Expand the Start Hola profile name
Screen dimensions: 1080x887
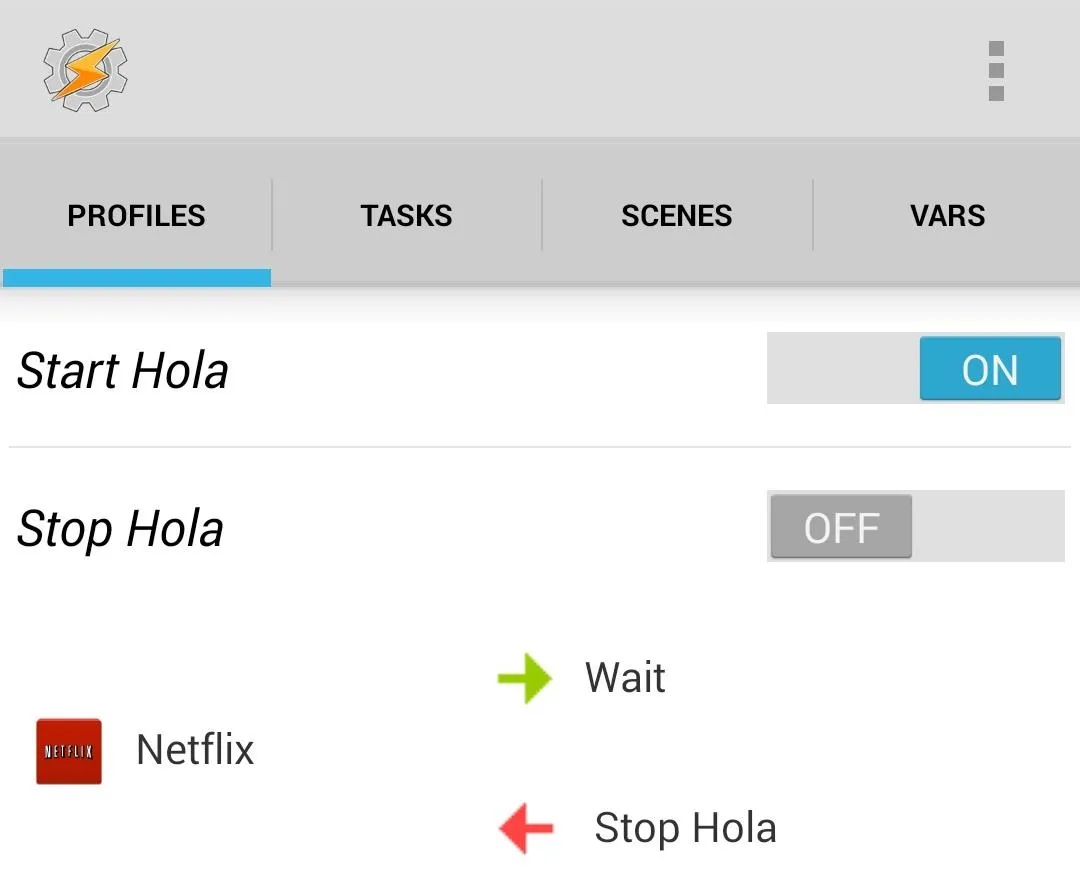[123, 371]
